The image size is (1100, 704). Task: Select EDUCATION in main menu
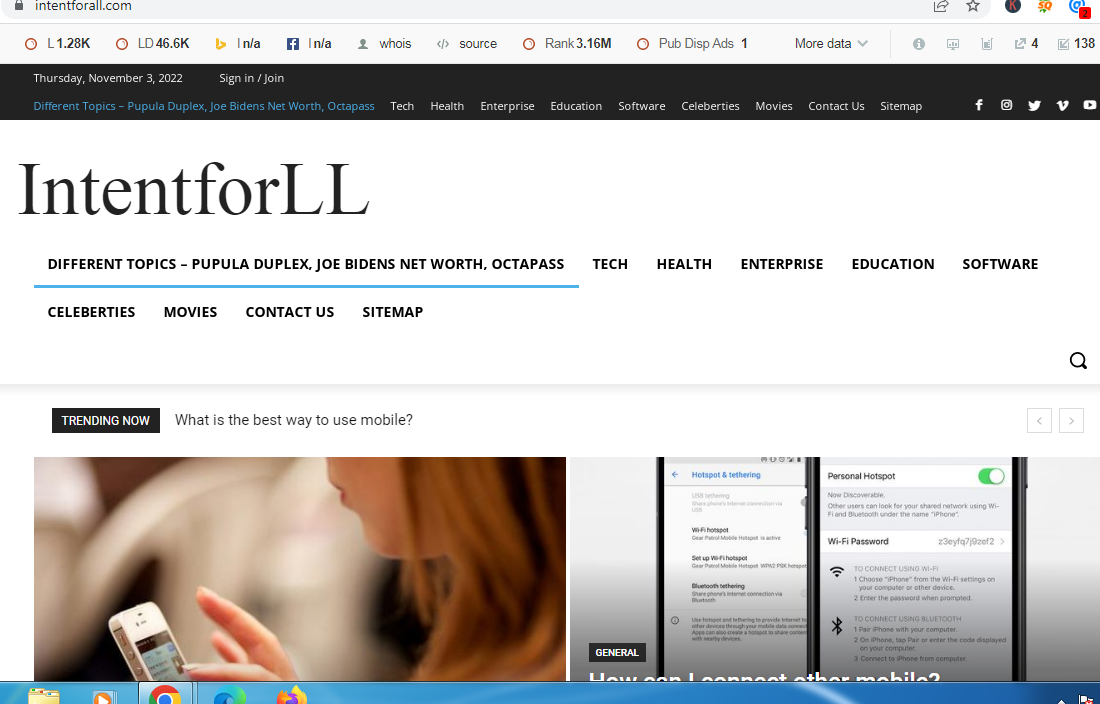pyautogui.click(x=892, y=264)
